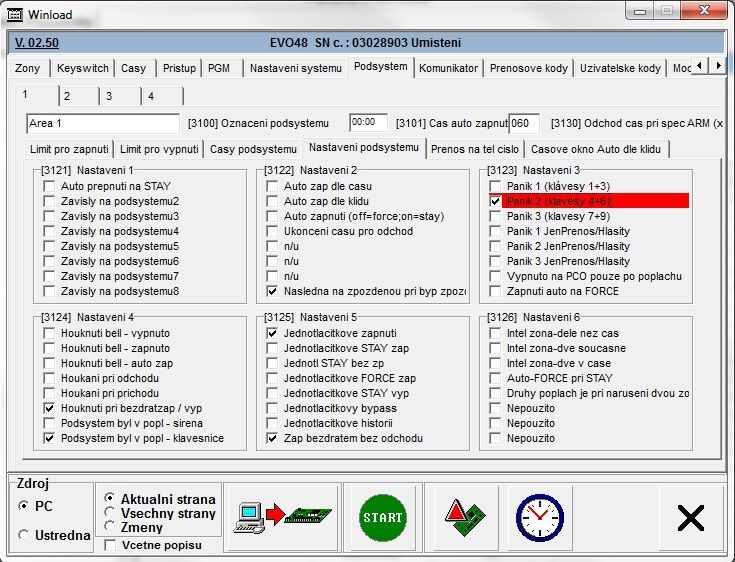
Task: Enable Auto prepnuti na STAY checkbox
Action: (49, 186)
